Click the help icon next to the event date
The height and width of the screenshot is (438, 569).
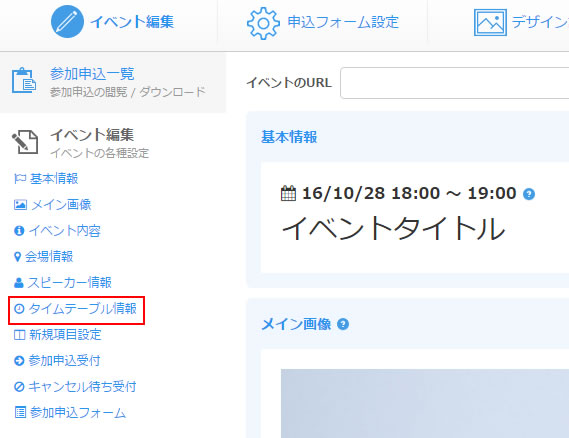click(x=529, y=194)
